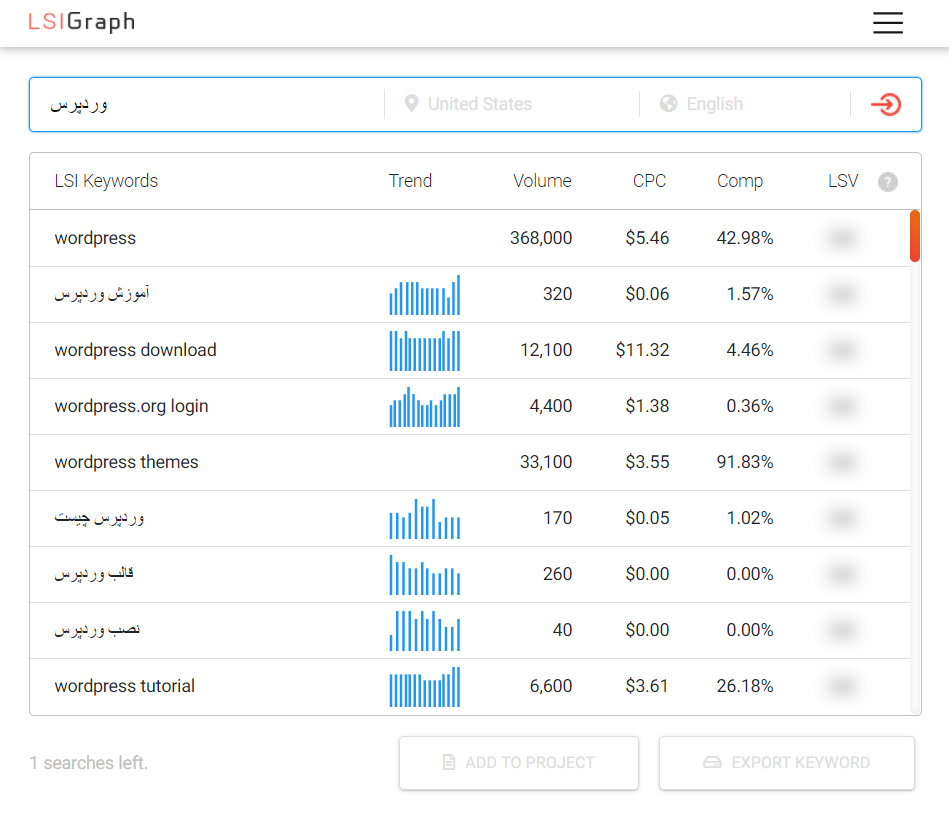Click the orange table scrollbar thumb

(915, 236)
